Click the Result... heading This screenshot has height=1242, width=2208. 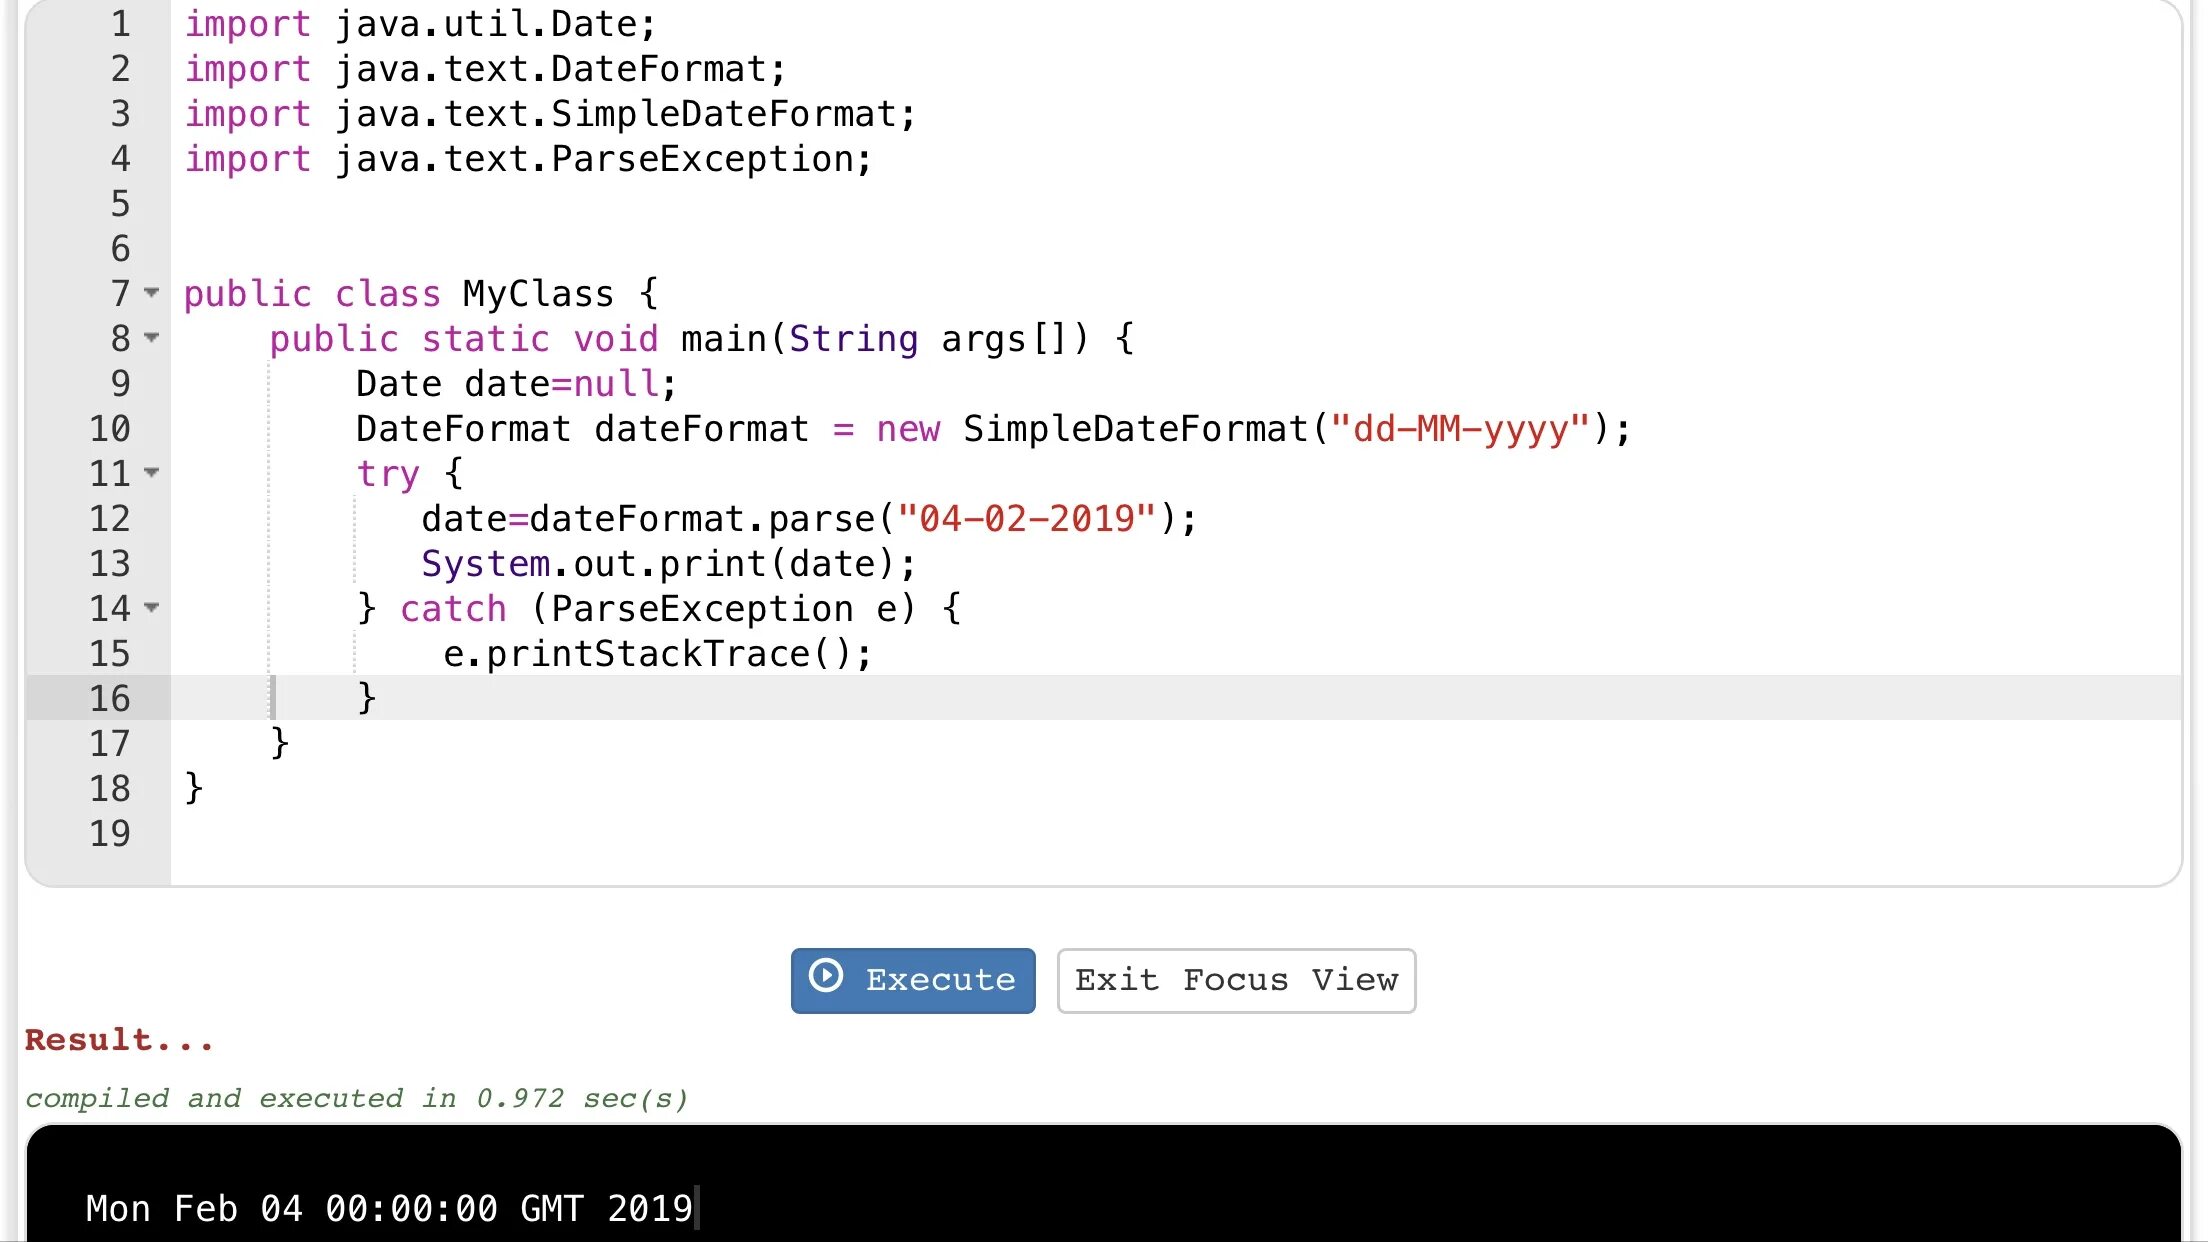119,1040
